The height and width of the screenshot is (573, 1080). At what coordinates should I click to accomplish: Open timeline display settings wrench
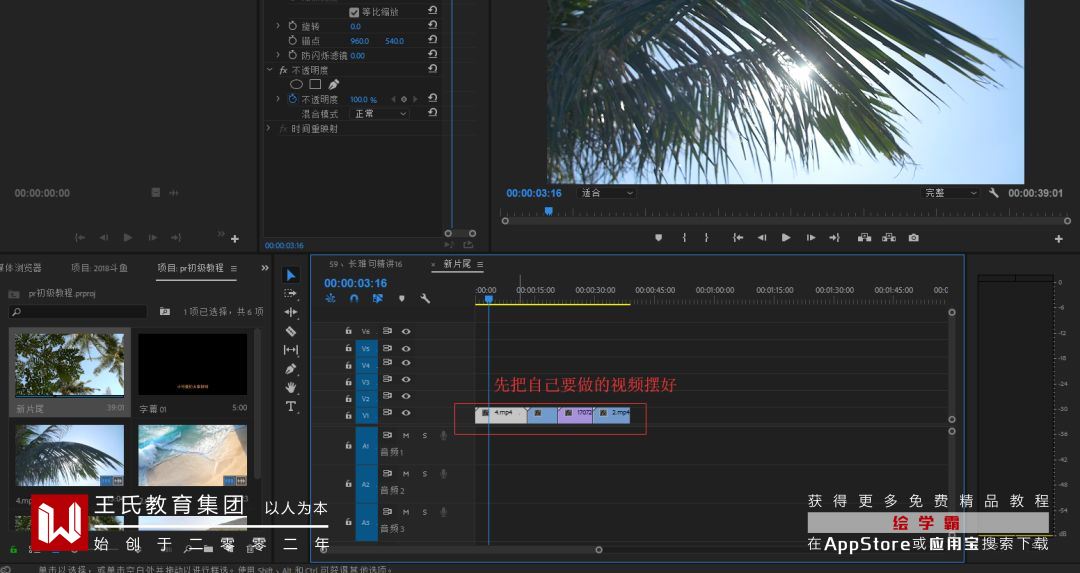click(x=425, y=298)
